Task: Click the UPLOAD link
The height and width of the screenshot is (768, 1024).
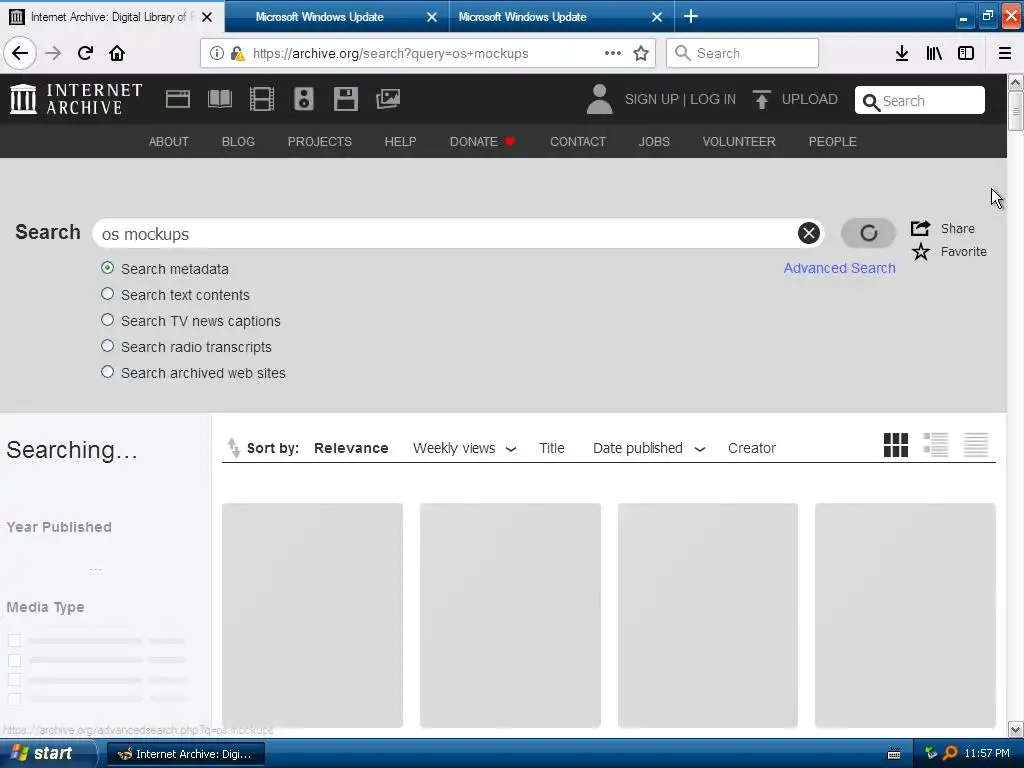Action: [x=809, y=99]
